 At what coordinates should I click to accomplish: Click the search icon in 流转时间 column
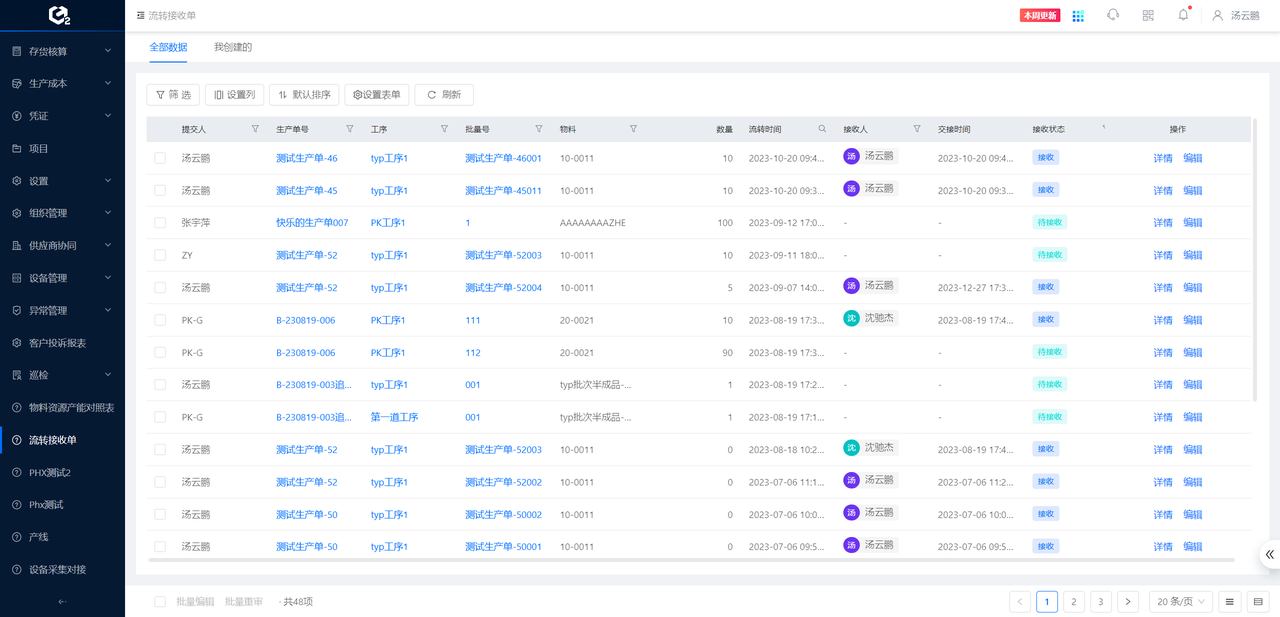pyautogui.click(x=822, y=129)
